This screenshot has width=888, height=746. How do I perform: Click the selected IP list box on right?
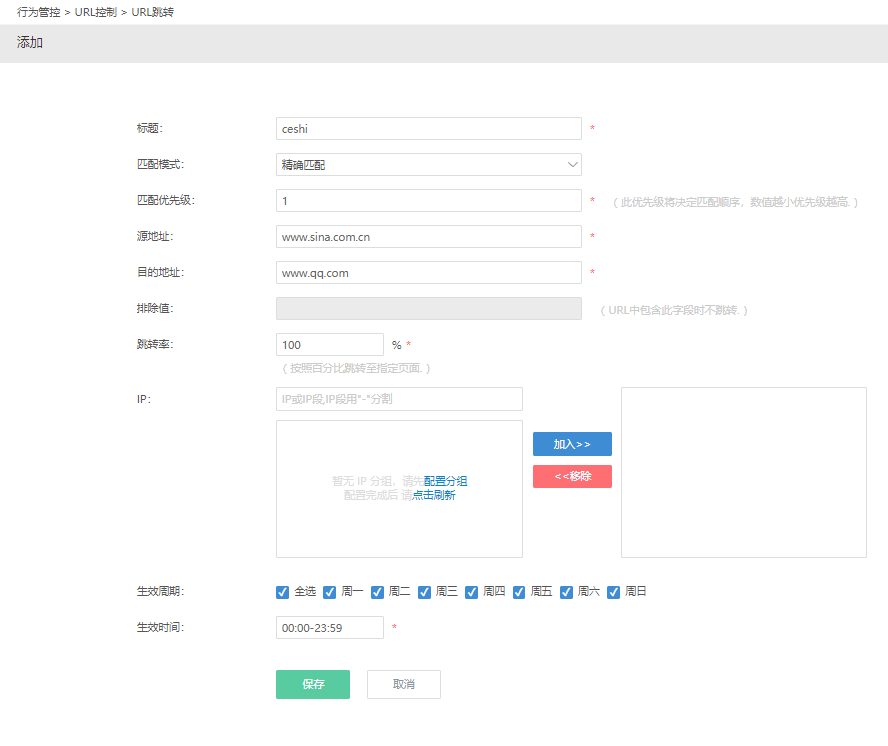point(743,472)
